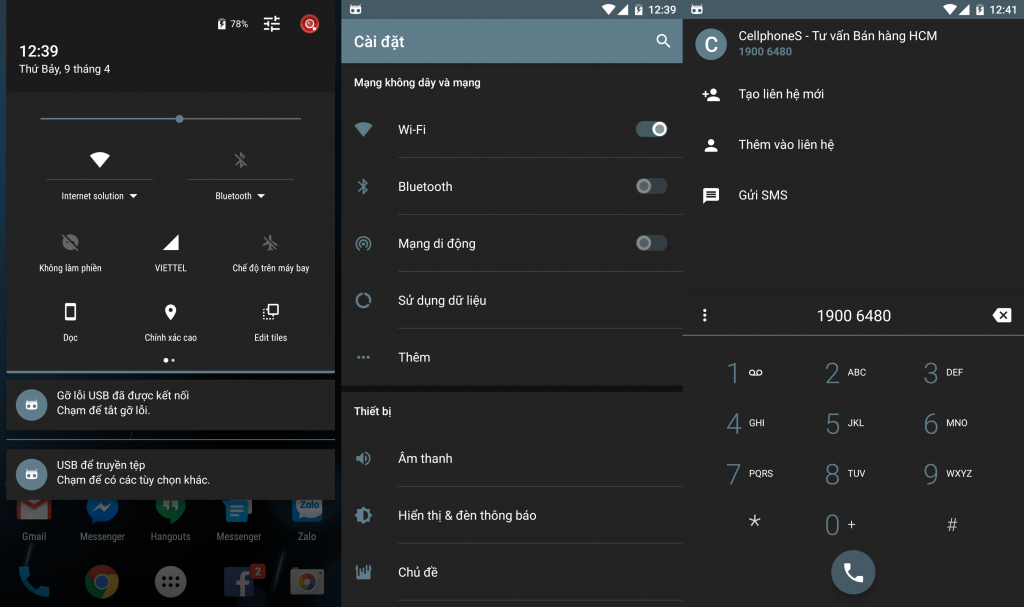Expand the Bluetooth dropdown in quick settings
This screenshot has width=1024, height=607.
click(240, 196)
